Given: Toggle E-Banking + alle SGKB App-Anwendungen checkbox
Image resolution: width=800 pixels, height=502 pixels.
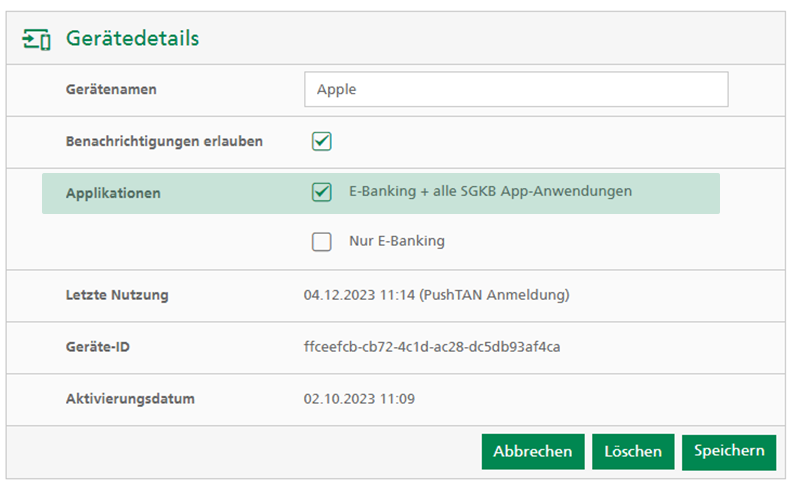Looking at the screenshot, I should click(x=321, y=192).
